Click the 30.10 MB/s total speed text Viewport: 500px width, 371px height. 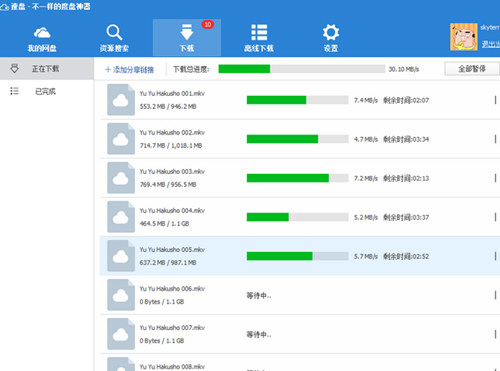404,69
